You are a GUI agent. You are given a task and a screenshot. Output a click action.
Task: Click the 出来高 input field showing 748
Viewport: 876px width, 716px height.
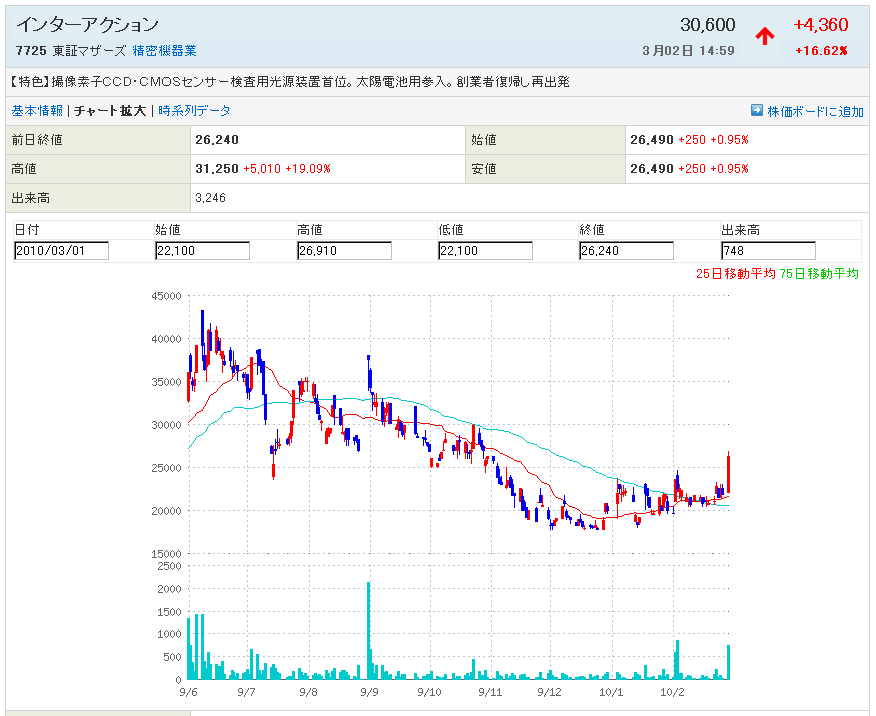768,251
